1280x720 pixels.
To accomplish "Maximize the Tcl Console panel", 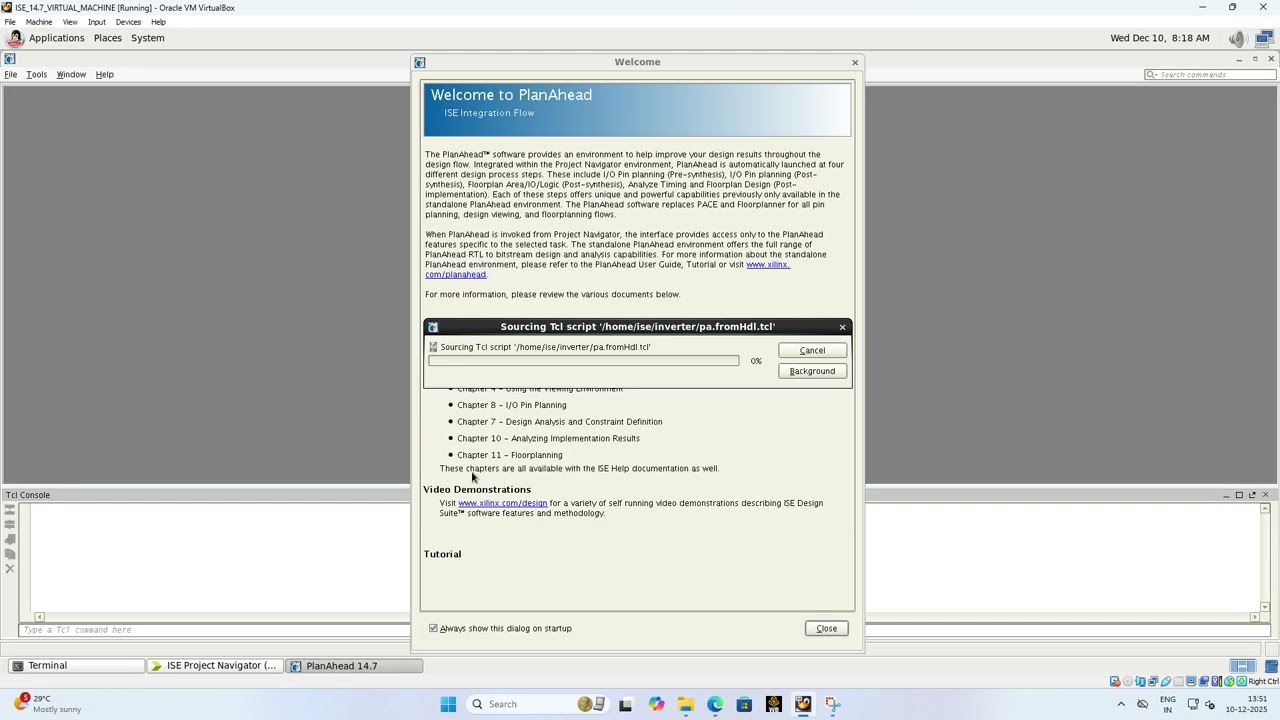I will [1239, 495].
